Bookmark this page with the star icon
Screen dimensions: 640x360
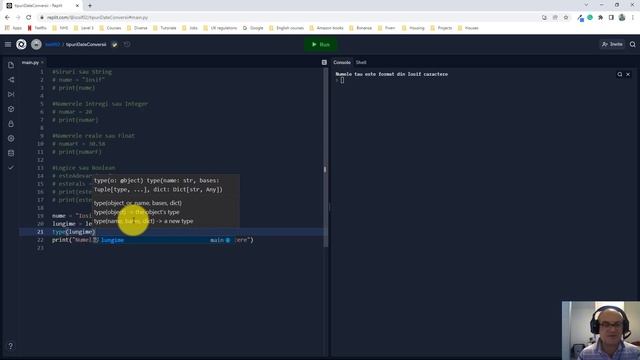[x=566, y=18]
